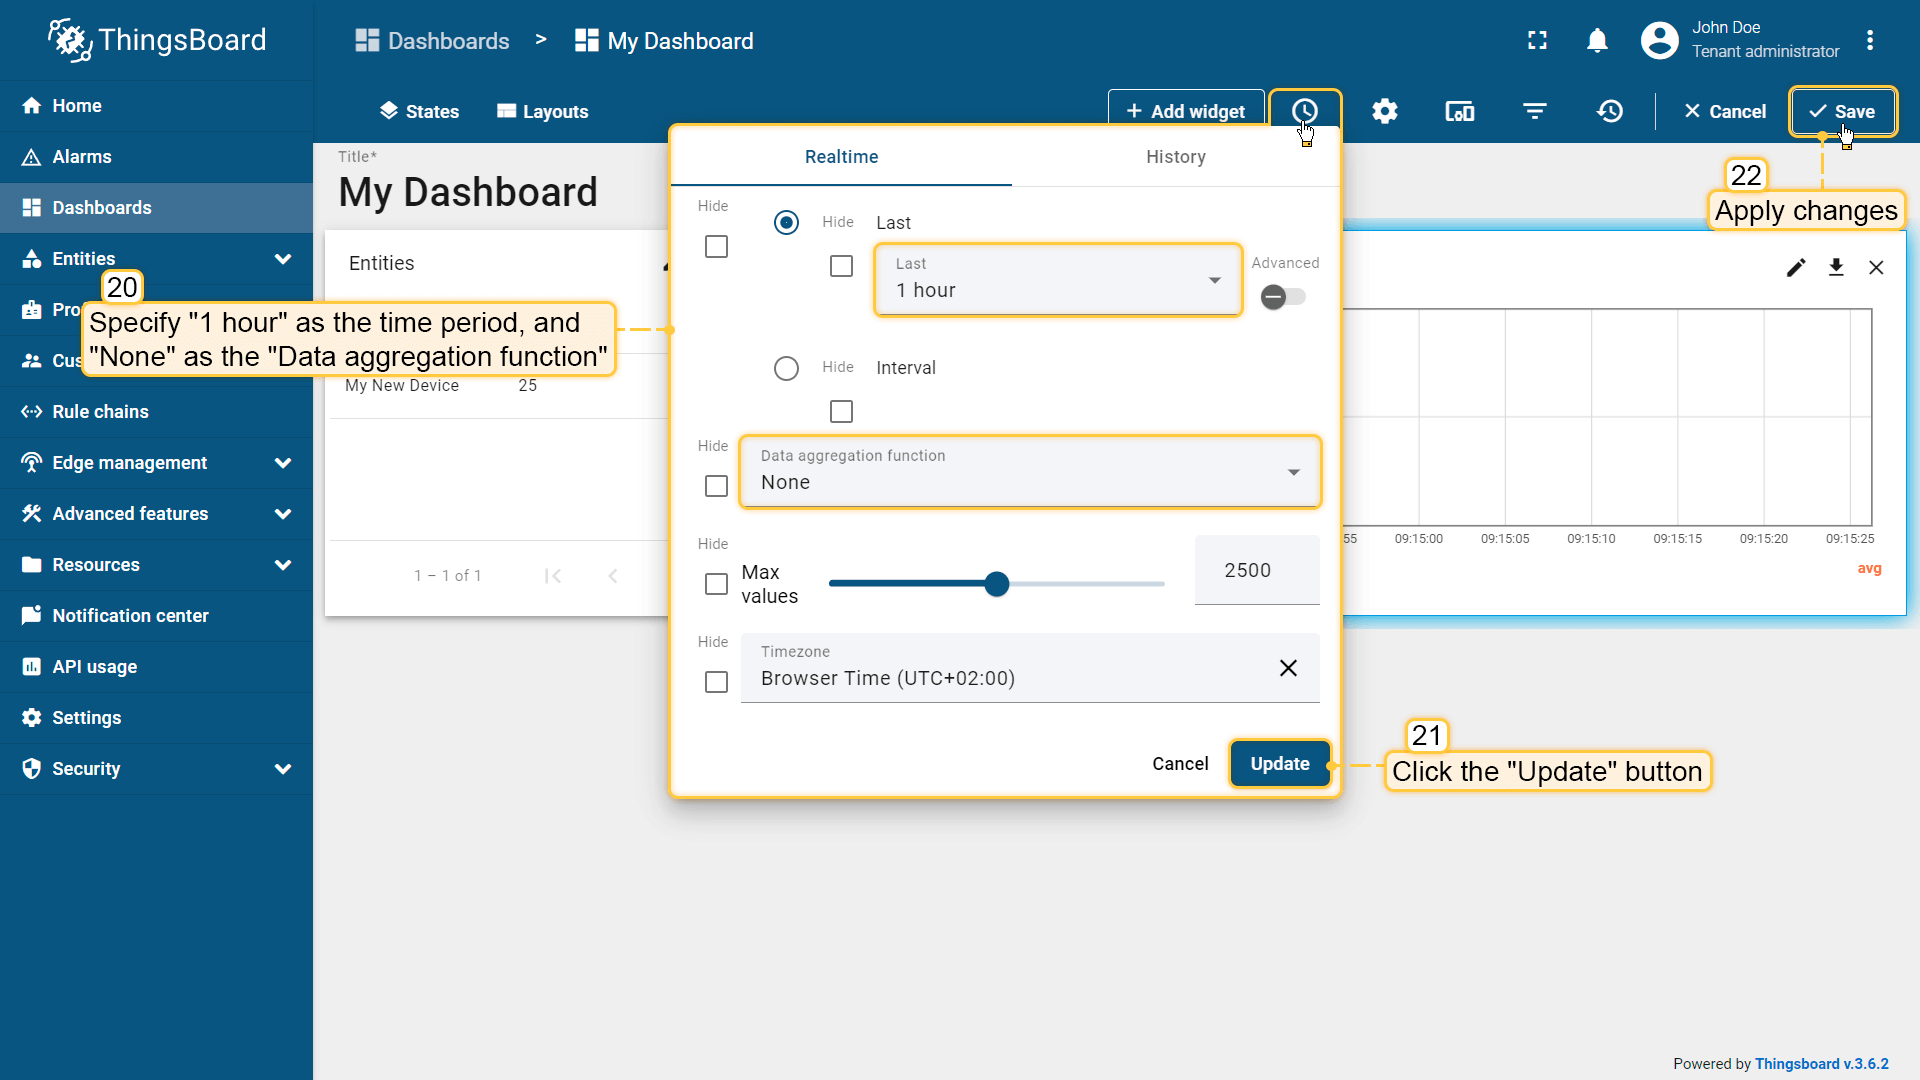Expand Advanced features sidebar section
The height and width of the screenshot is (1080, 1920).
(283, 514)
